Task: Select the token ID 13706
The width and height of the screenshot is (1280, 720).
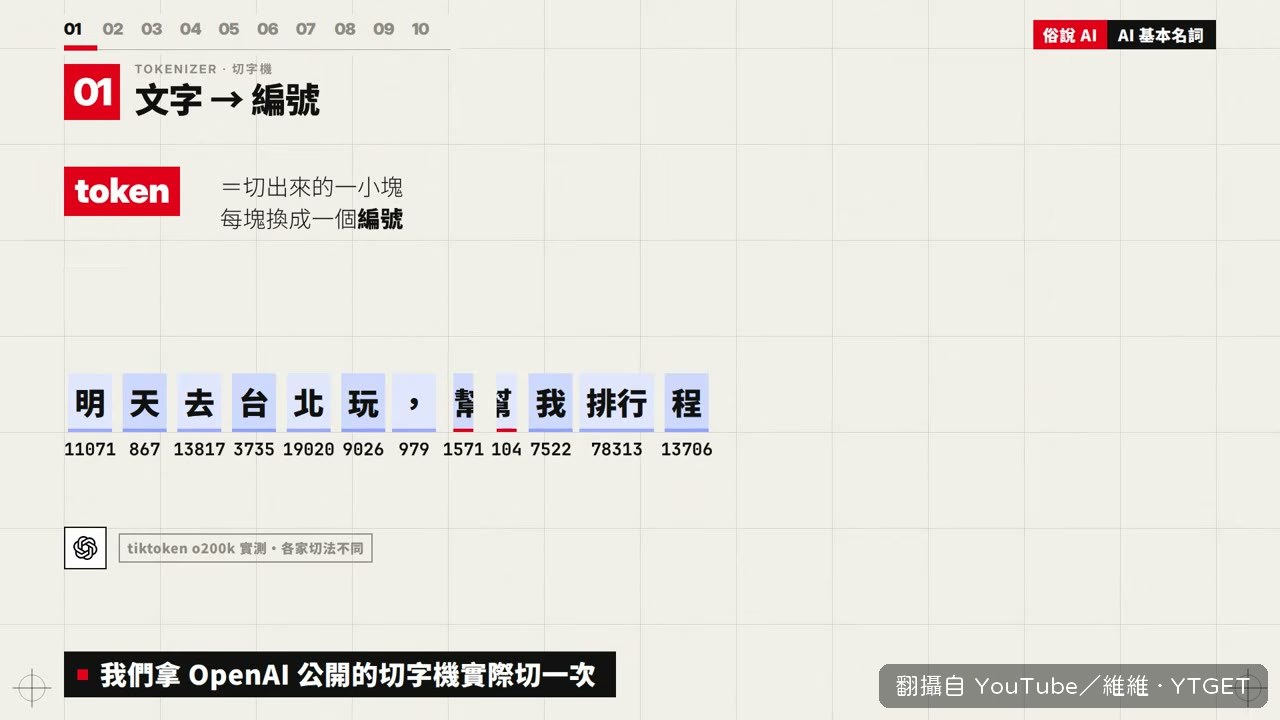Action: pyautogui.click(x=687, y=450)
